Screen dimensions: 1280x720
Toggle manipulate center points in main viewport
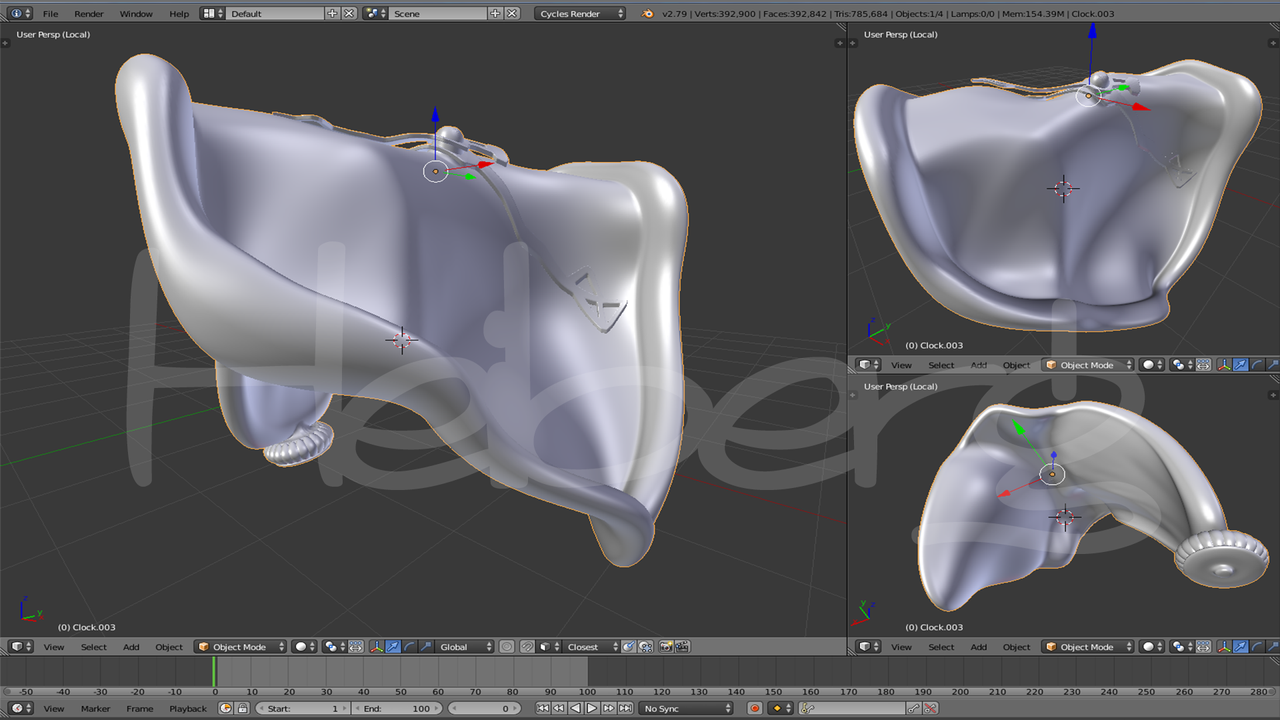click(356, 647)
